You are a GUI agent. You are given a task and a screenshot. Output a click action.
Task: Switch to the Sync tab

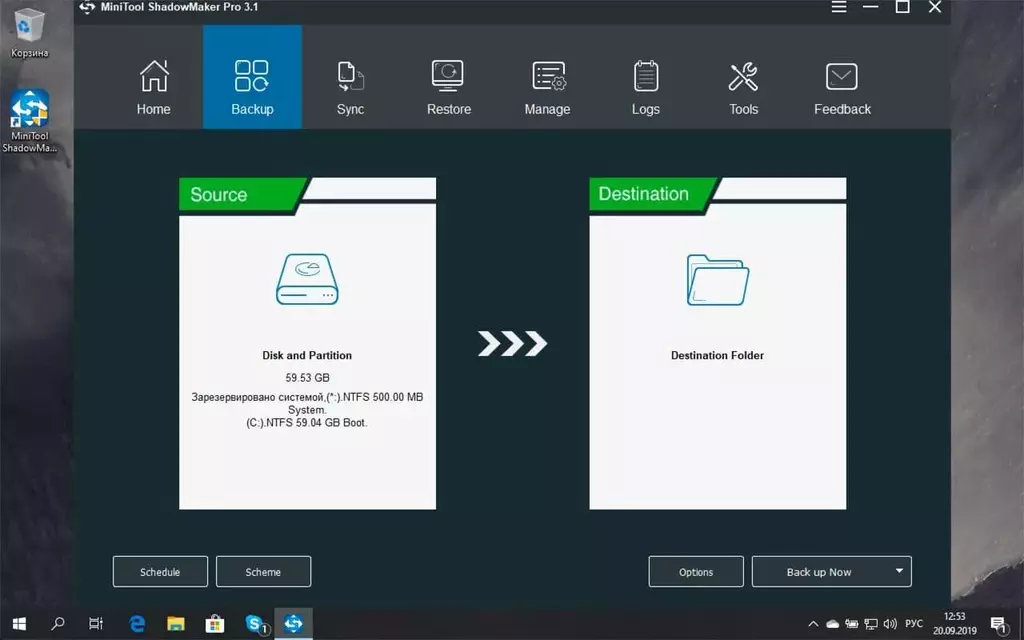[351, 86]
